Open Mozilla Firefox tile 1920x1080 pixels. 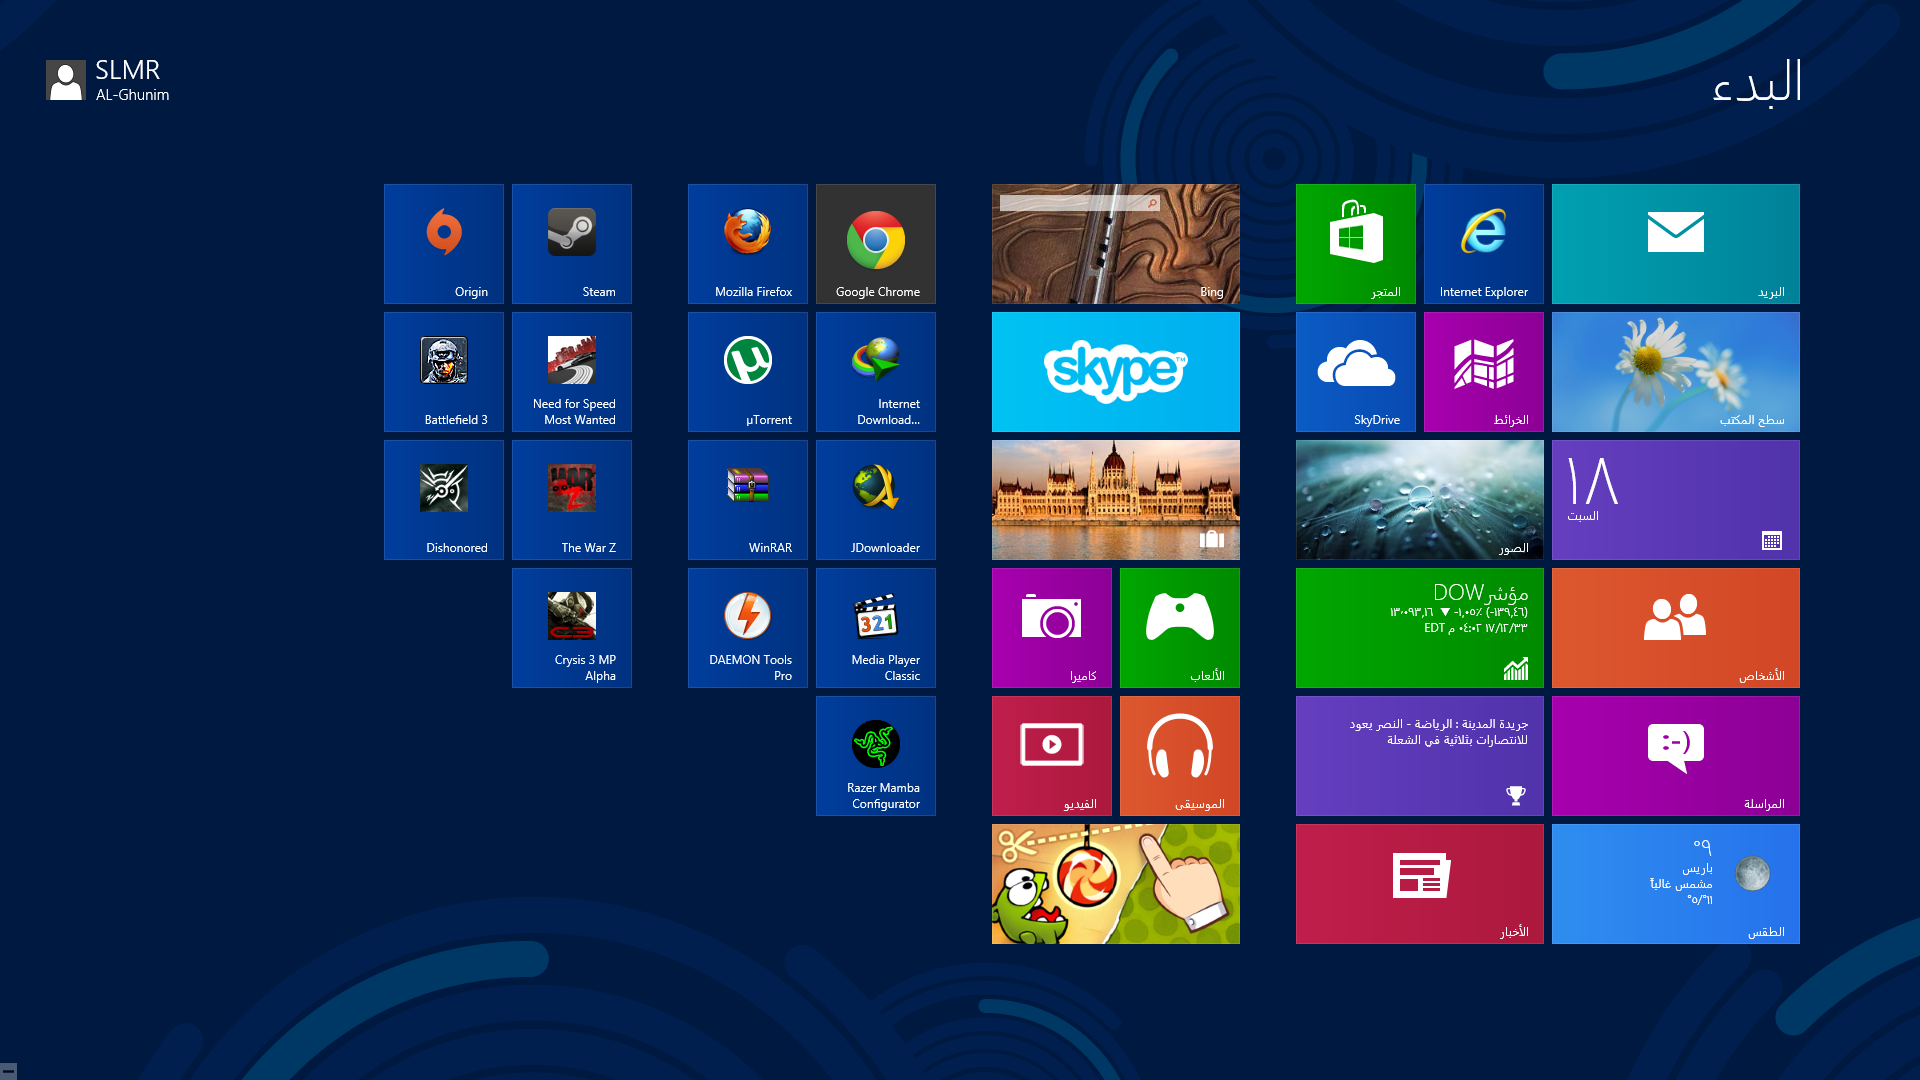pyautogui.click(x=748, y=243)
